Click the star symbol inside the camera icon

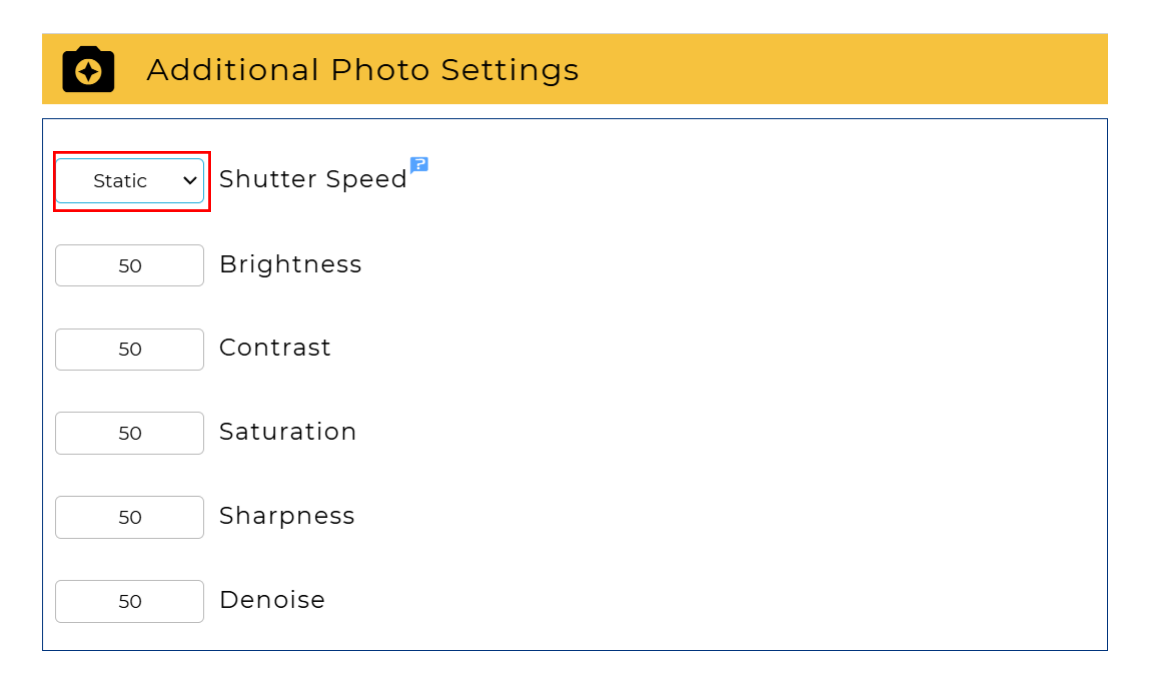click(x=88, y=72)
